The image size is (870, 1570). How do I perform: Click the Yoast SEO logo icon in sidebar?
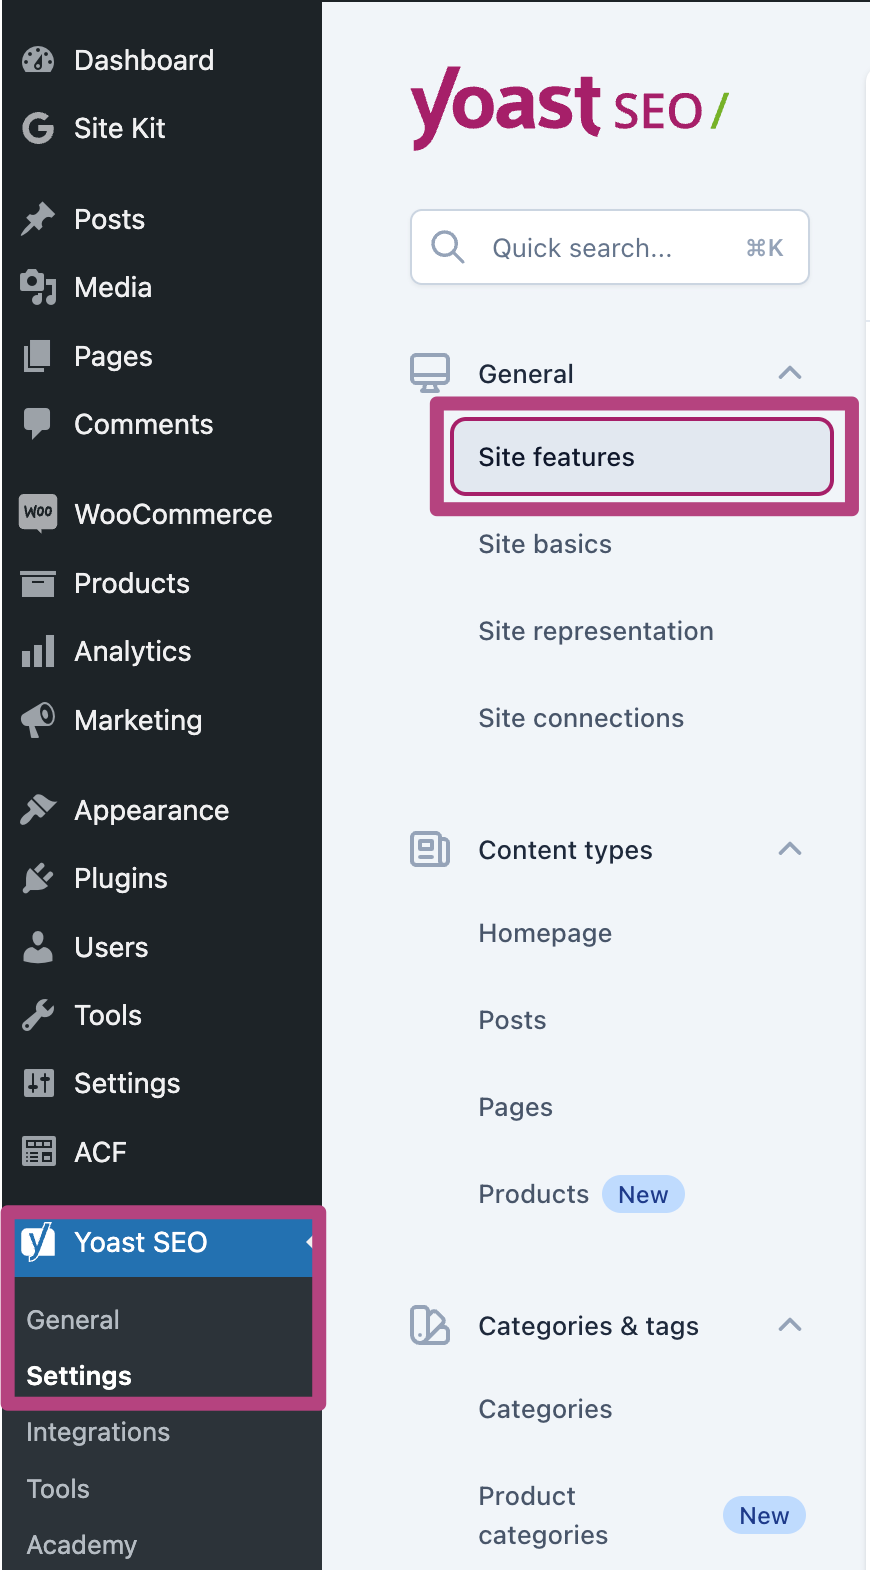point(38,1242)
